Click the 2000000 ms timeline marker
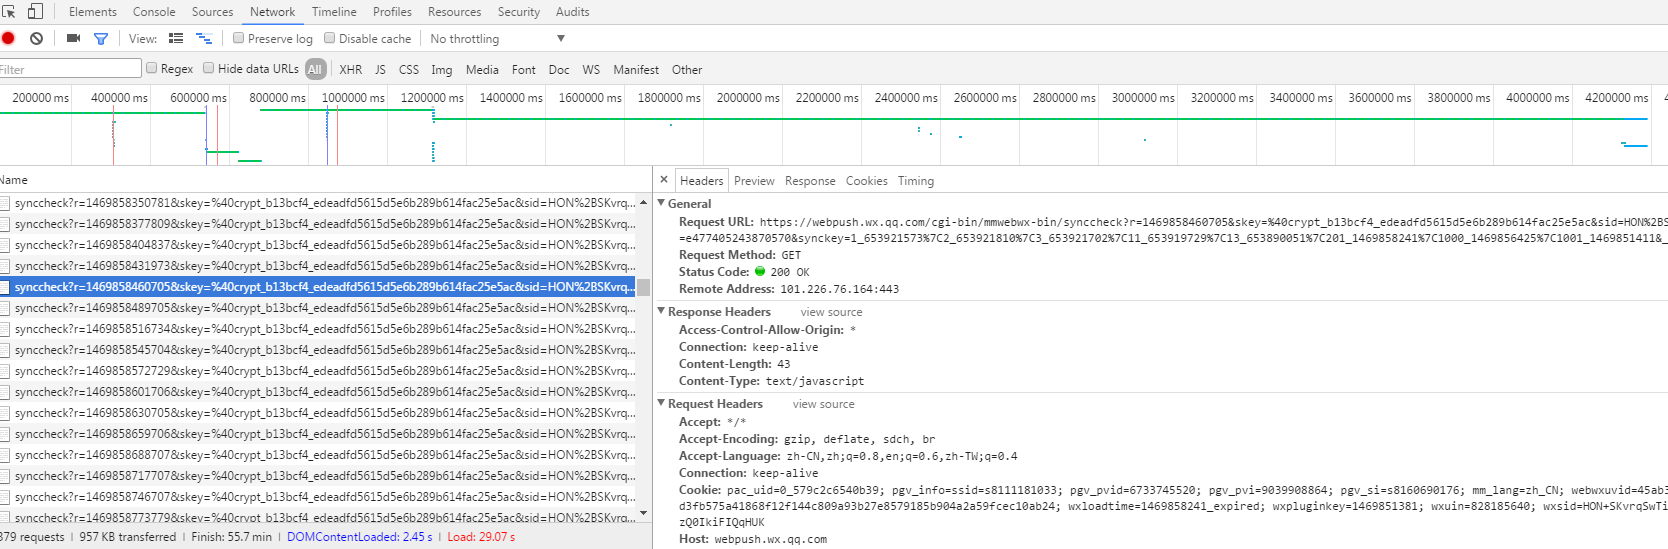1668x549 pixels. click(748, 97)
